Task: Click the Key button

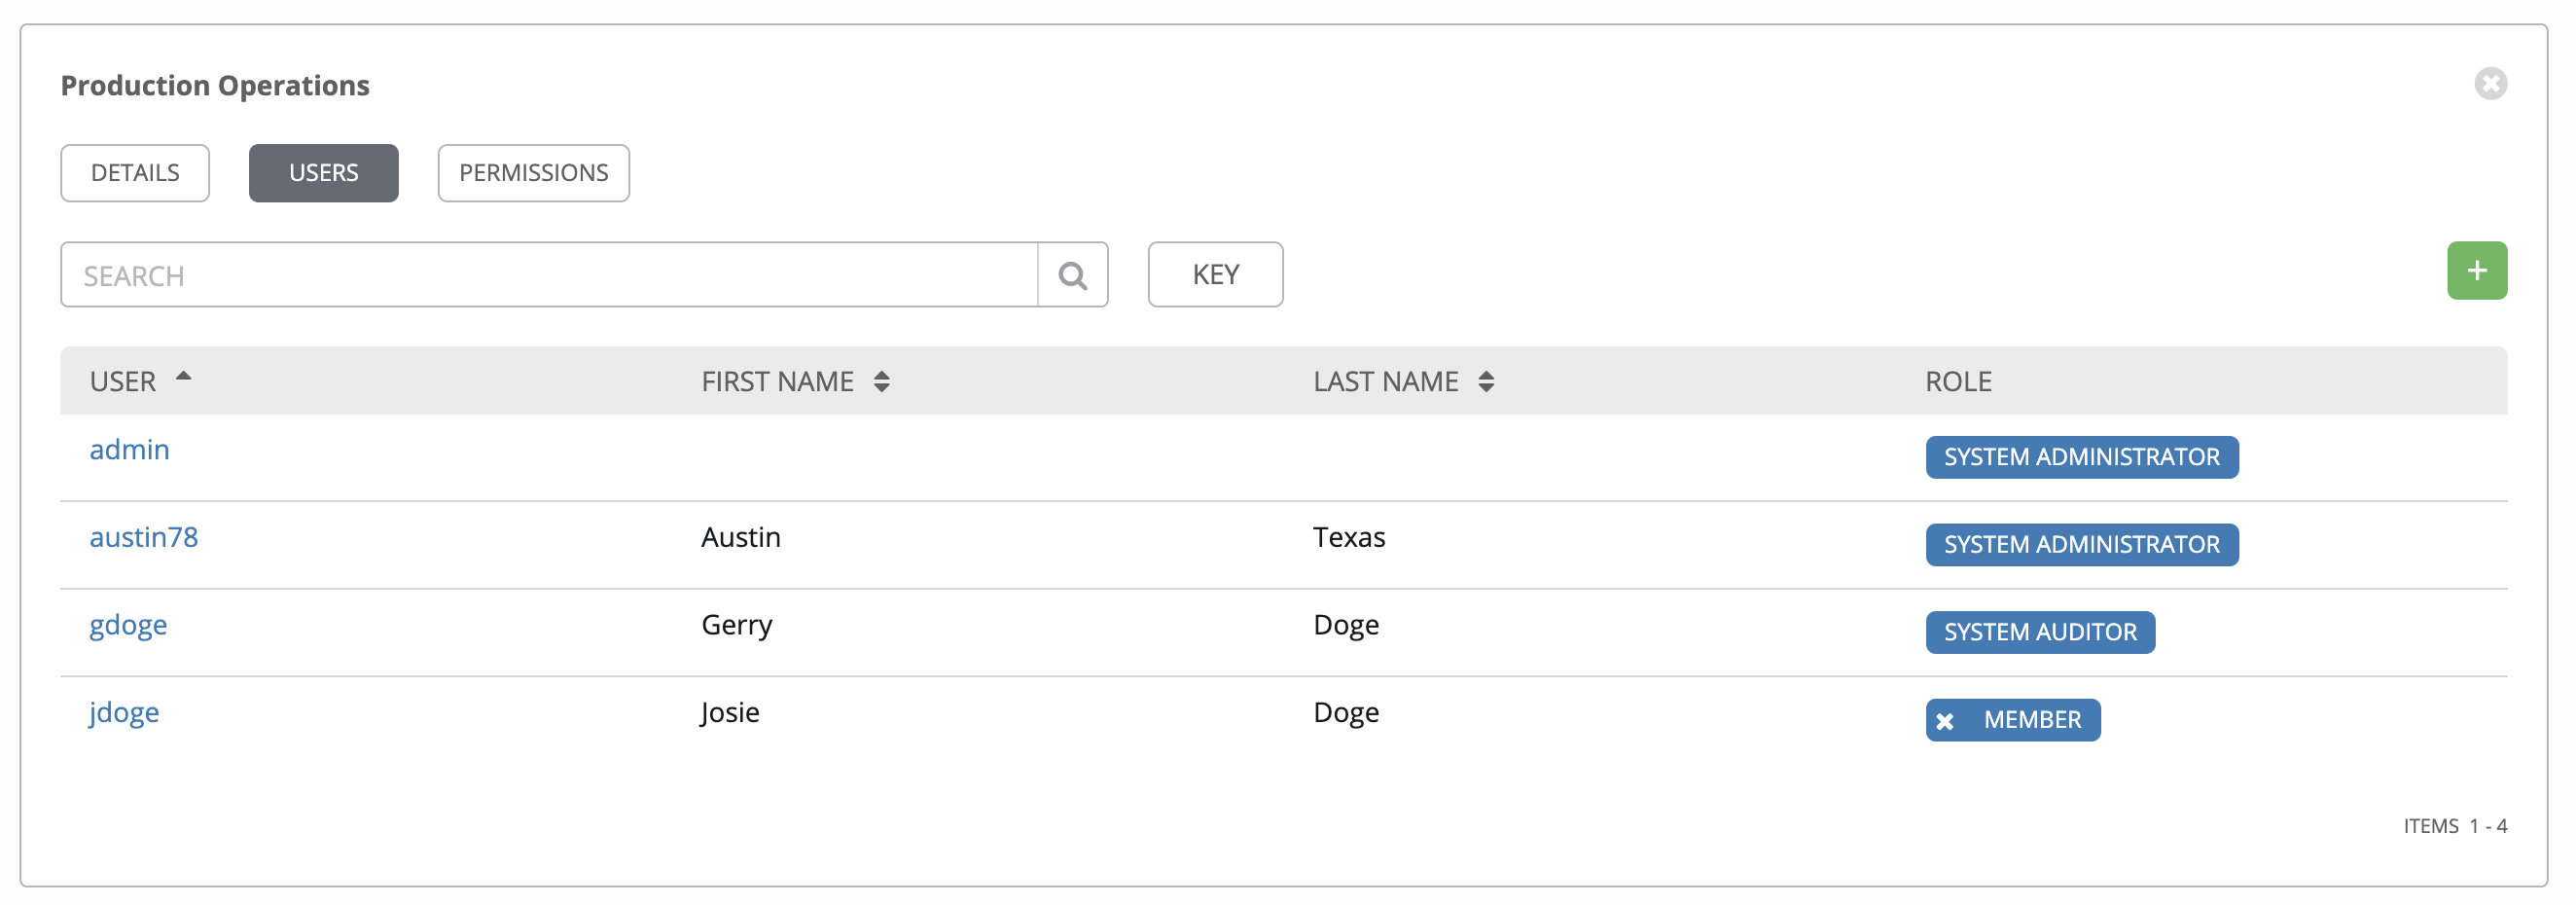Action: 1215,275
